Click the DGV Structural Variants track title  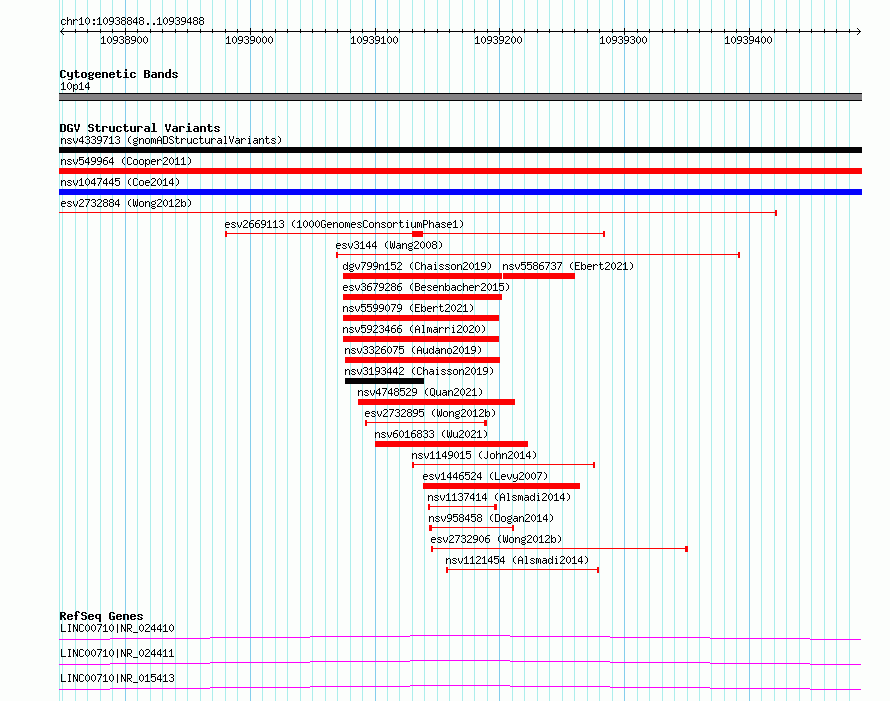(x=140, y=128)
